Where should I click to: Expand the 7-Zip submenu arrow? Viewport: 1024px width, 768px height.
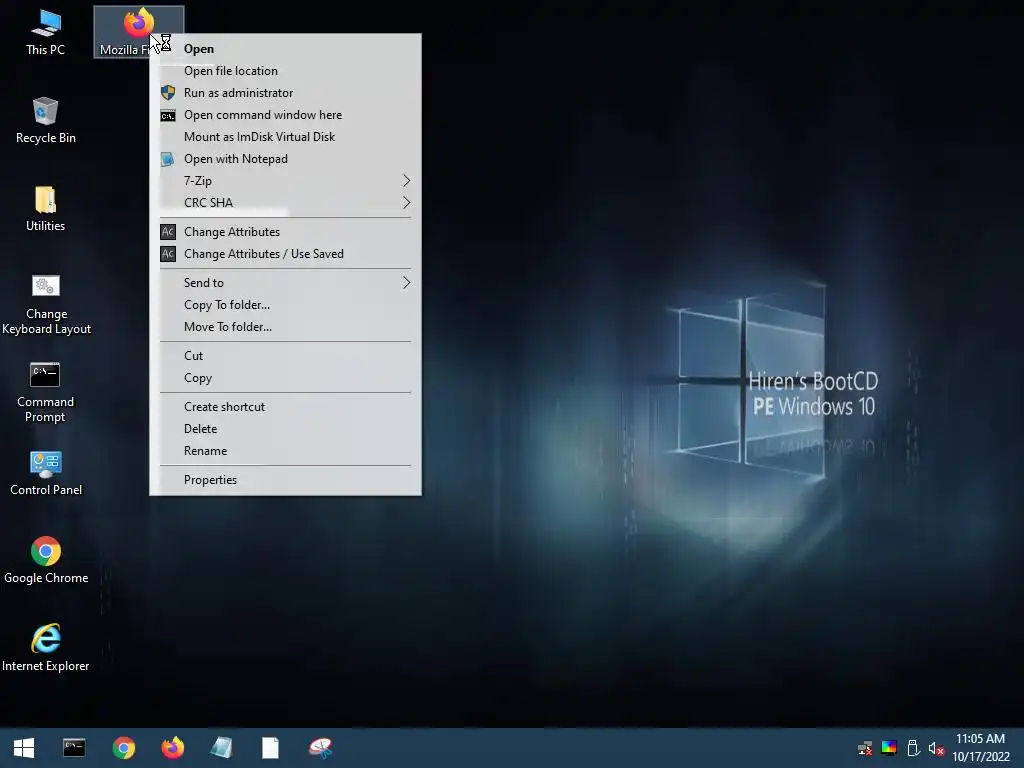pos(406,181)
